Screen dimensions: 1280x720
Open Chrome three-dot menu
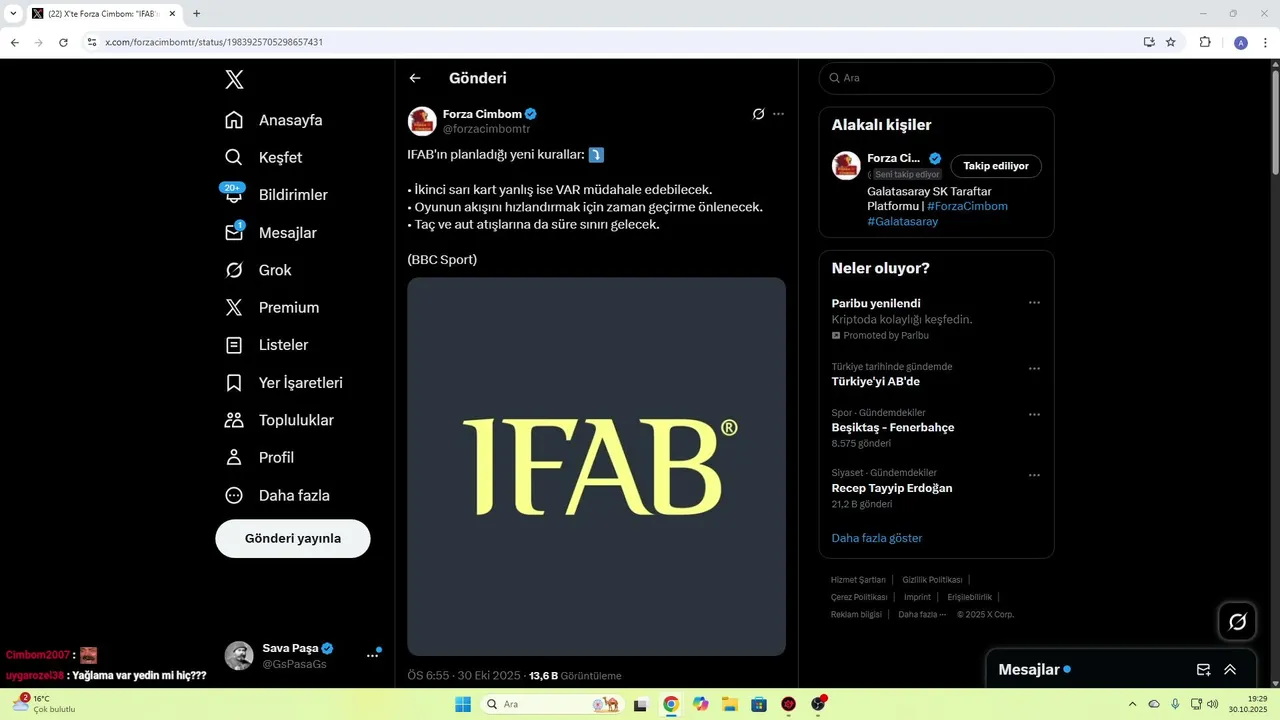1265,42
